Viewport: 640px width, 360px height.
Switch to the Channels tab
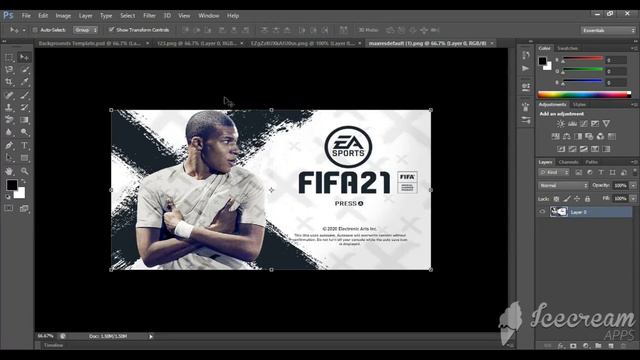click(x=569, y=162)
